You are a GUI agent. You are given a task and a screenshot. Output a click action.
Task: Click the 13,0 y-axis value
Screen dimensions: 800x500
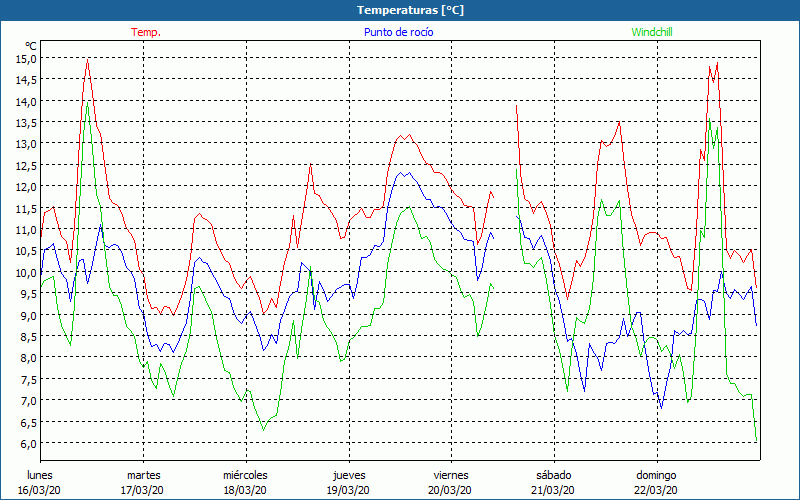coord(27,143)
